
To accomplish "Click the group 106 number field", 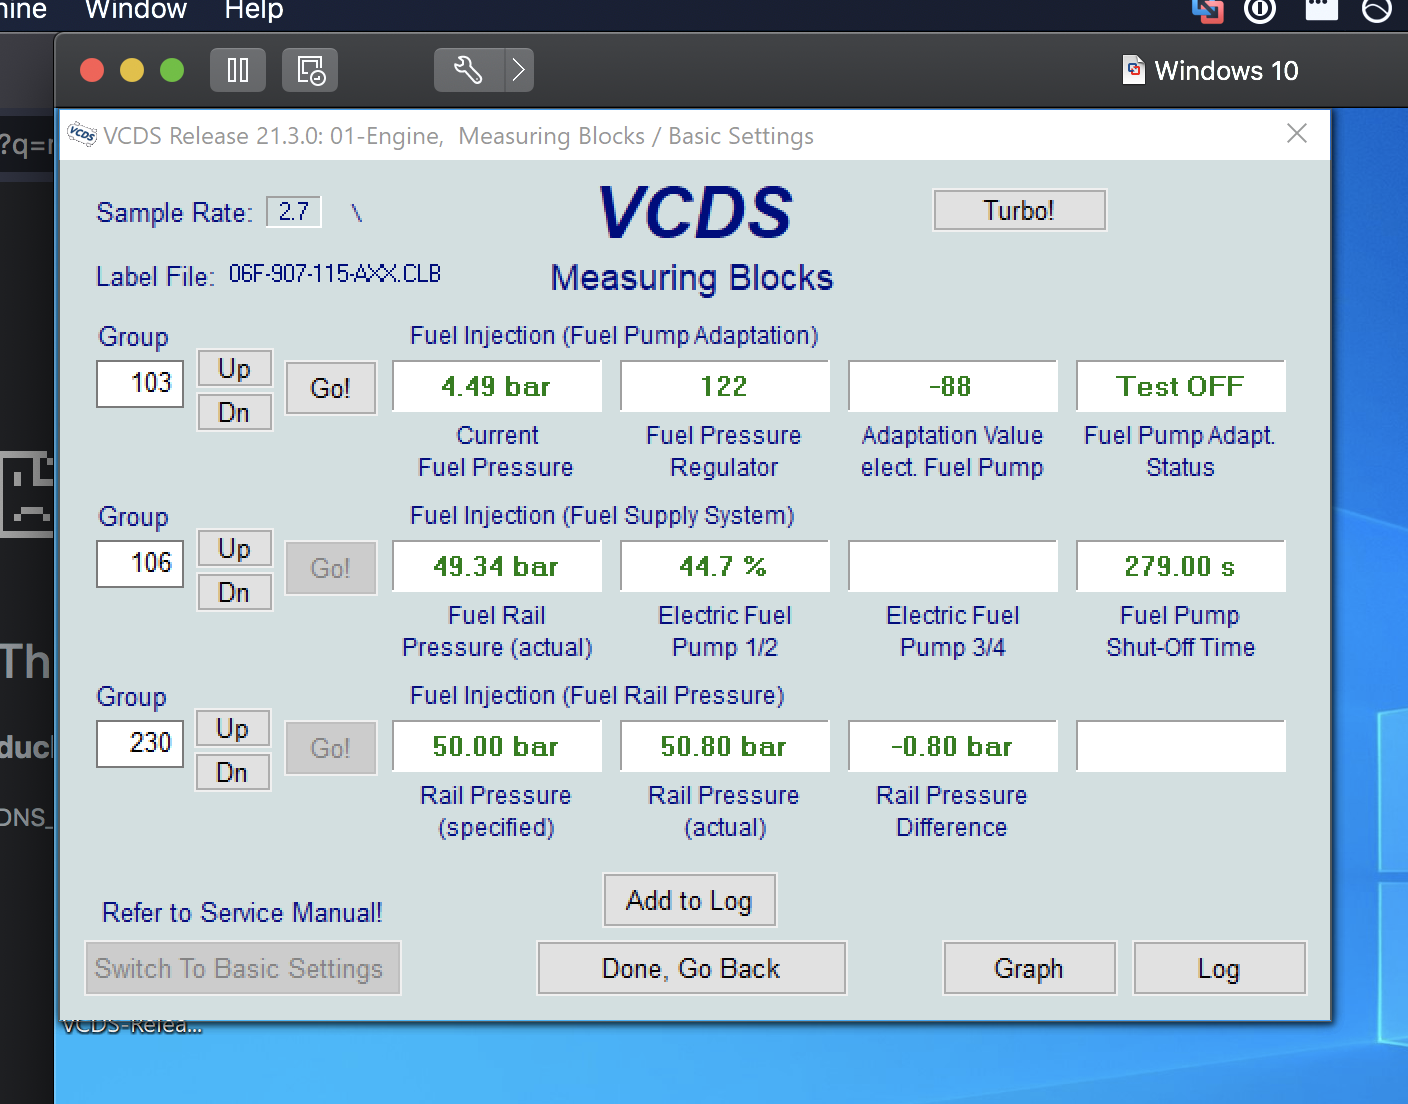I will [140, 564].
